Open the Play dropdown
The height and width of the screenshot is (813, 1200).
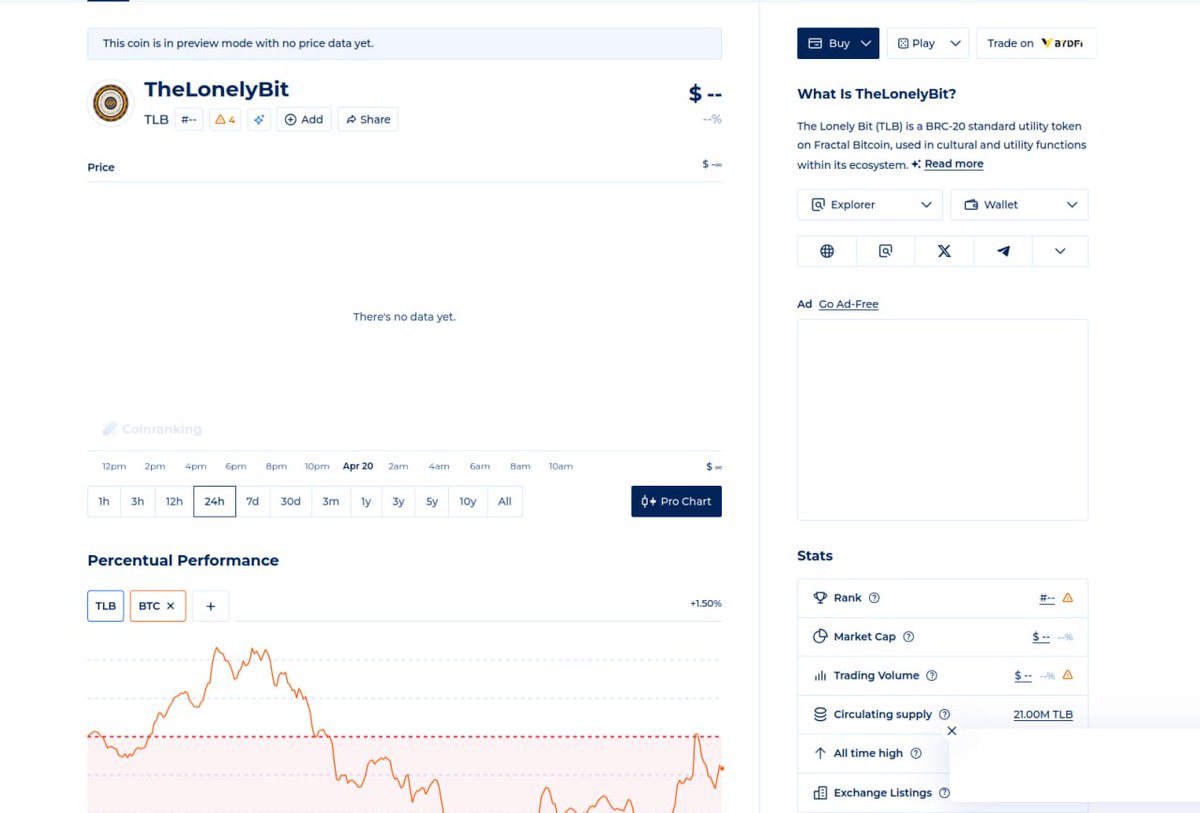pyautogui.click(x=928, y=43)
